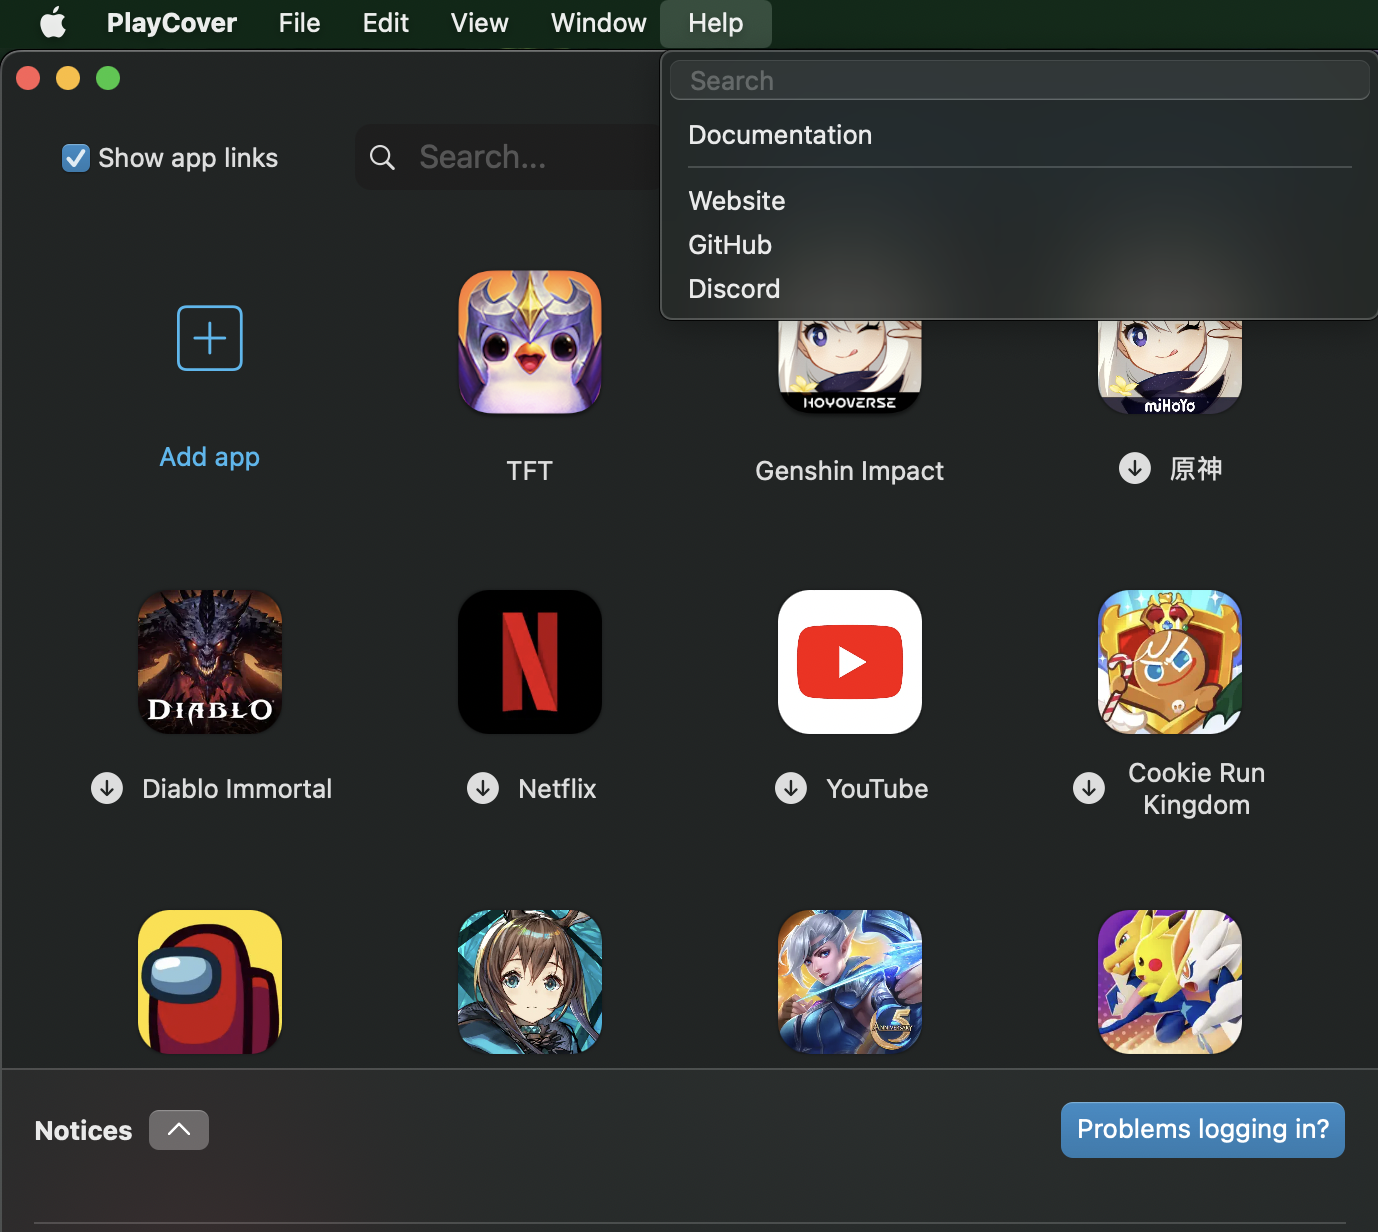Click the Cookie Run Kingdom label
Viewport: 1378px width, 1232px height.
coord(1197,789)
